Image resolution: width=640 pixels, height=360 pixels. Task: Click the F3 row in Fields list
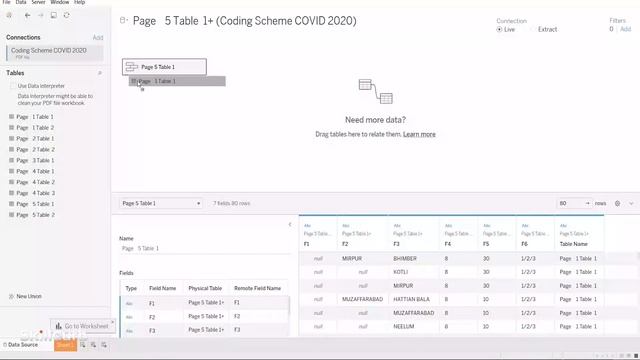(205, 330)
